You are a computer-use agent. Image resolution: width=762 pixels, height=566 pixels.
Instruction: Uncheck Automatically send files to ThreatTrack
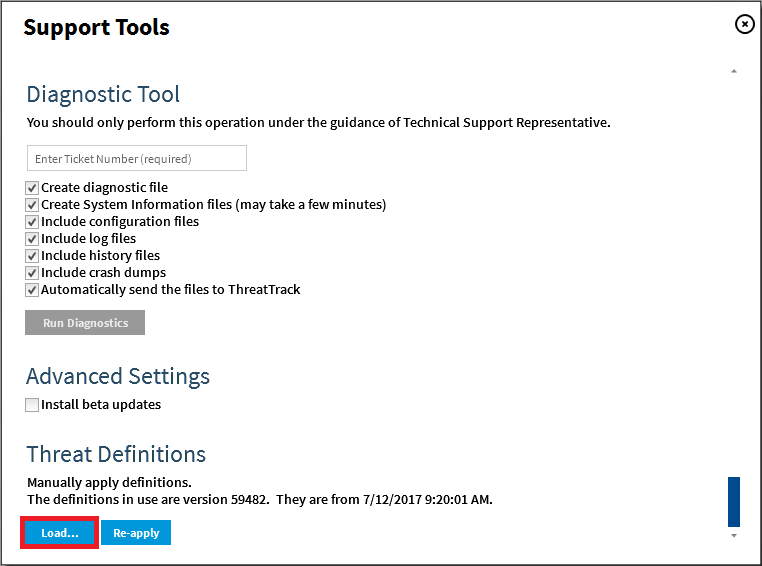33,290
